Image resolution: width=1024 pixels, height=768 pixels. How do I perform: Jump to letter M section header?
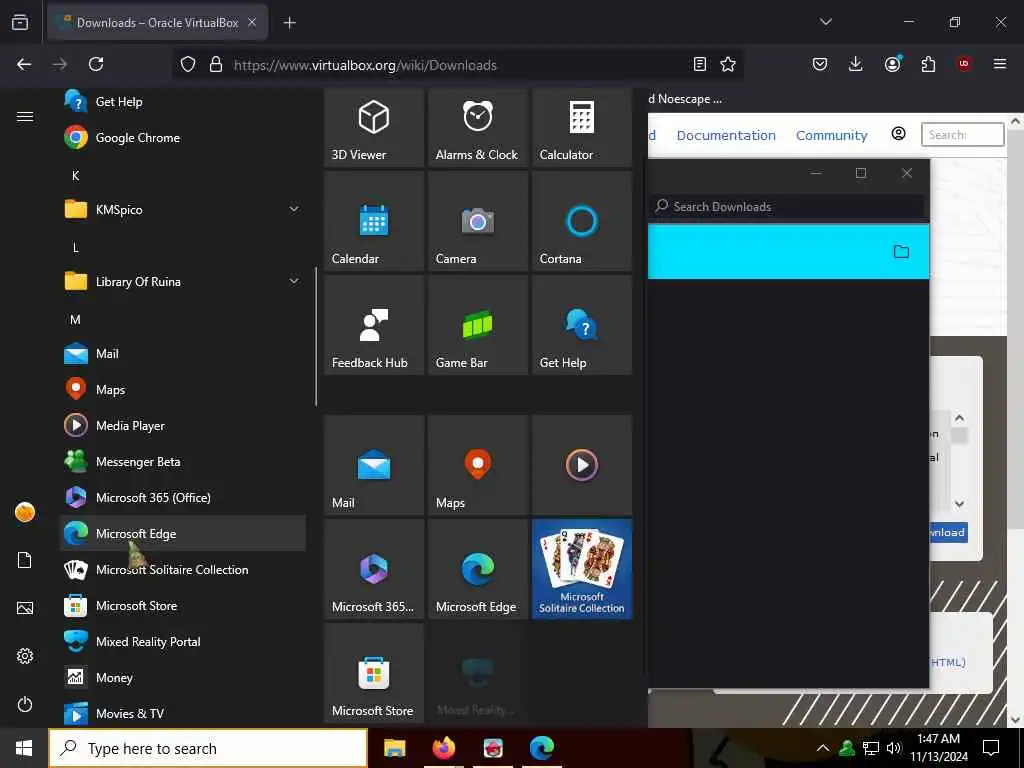(76, 319)
